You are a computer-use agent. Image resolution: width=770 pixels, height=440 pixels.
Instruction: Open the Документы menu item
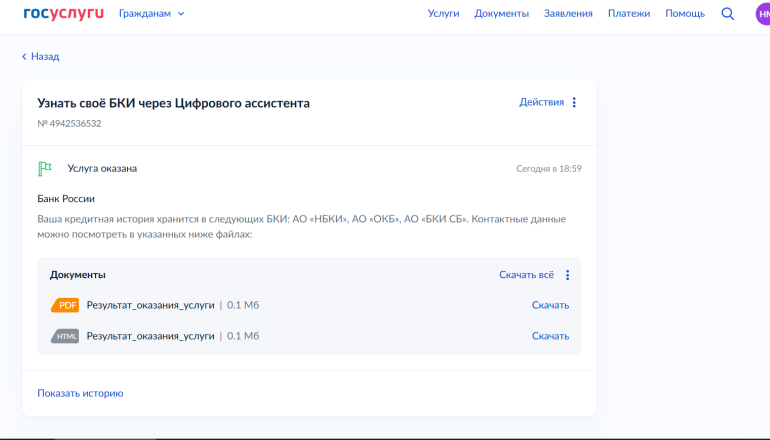[x=501, y=14]
